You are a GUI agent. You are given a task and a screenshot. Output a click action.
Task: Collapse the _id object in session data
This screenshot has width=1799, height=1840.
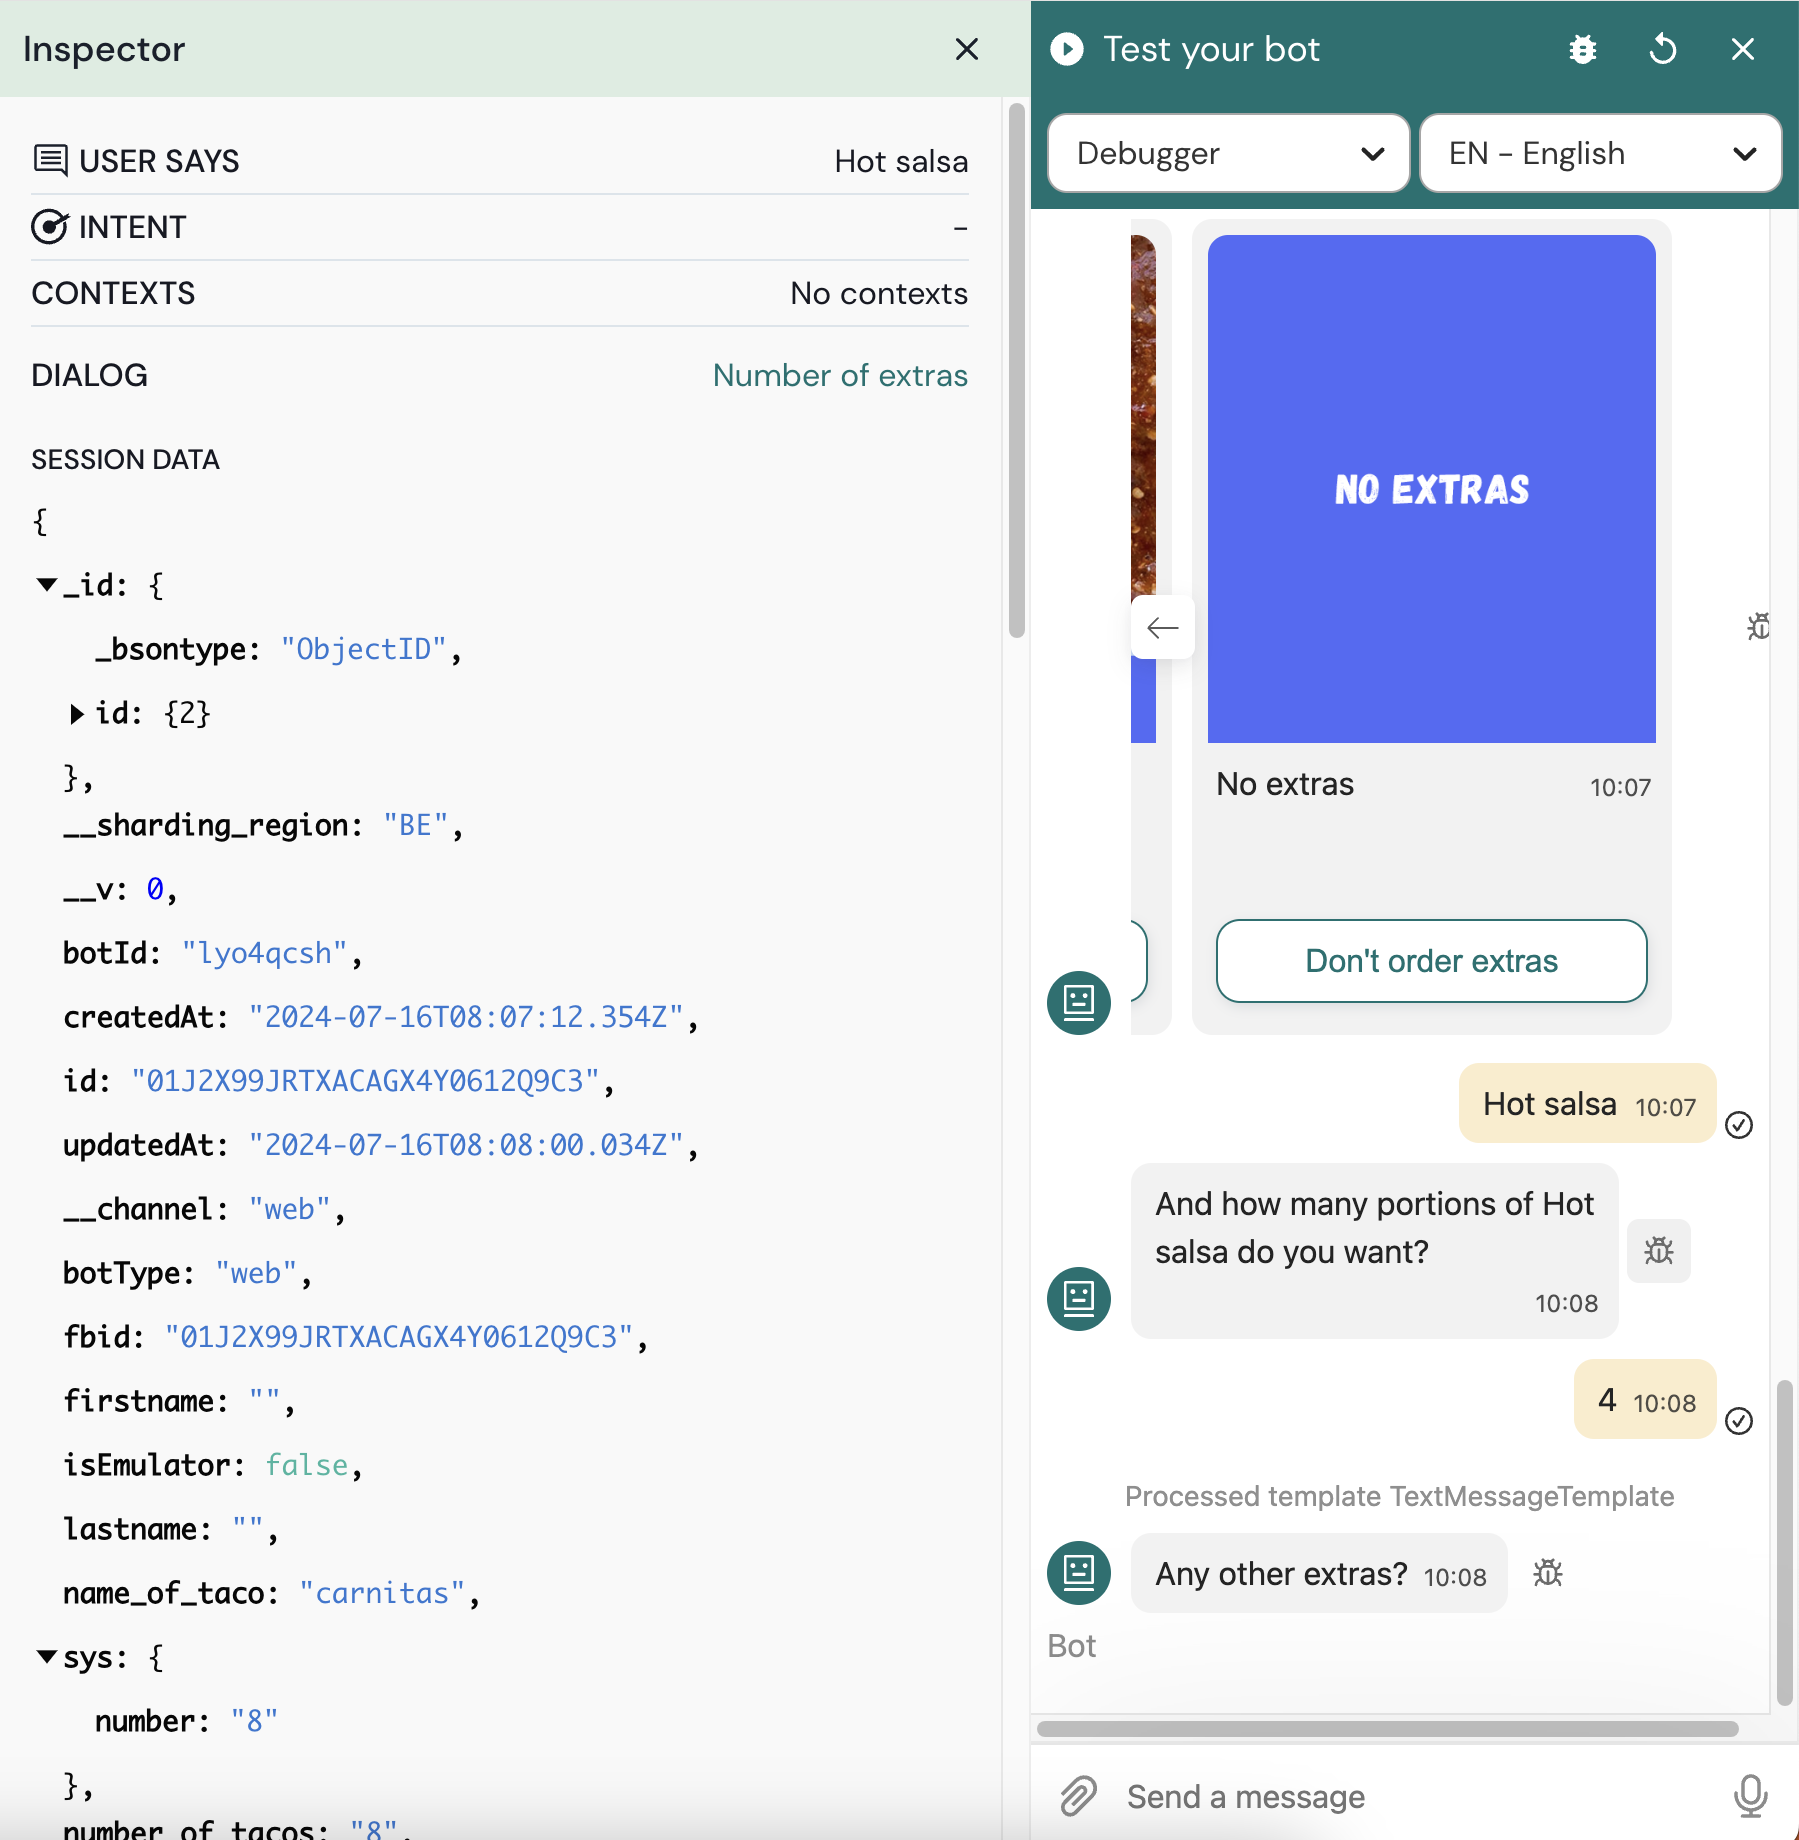pyautogui.click(x=46, y=585)
